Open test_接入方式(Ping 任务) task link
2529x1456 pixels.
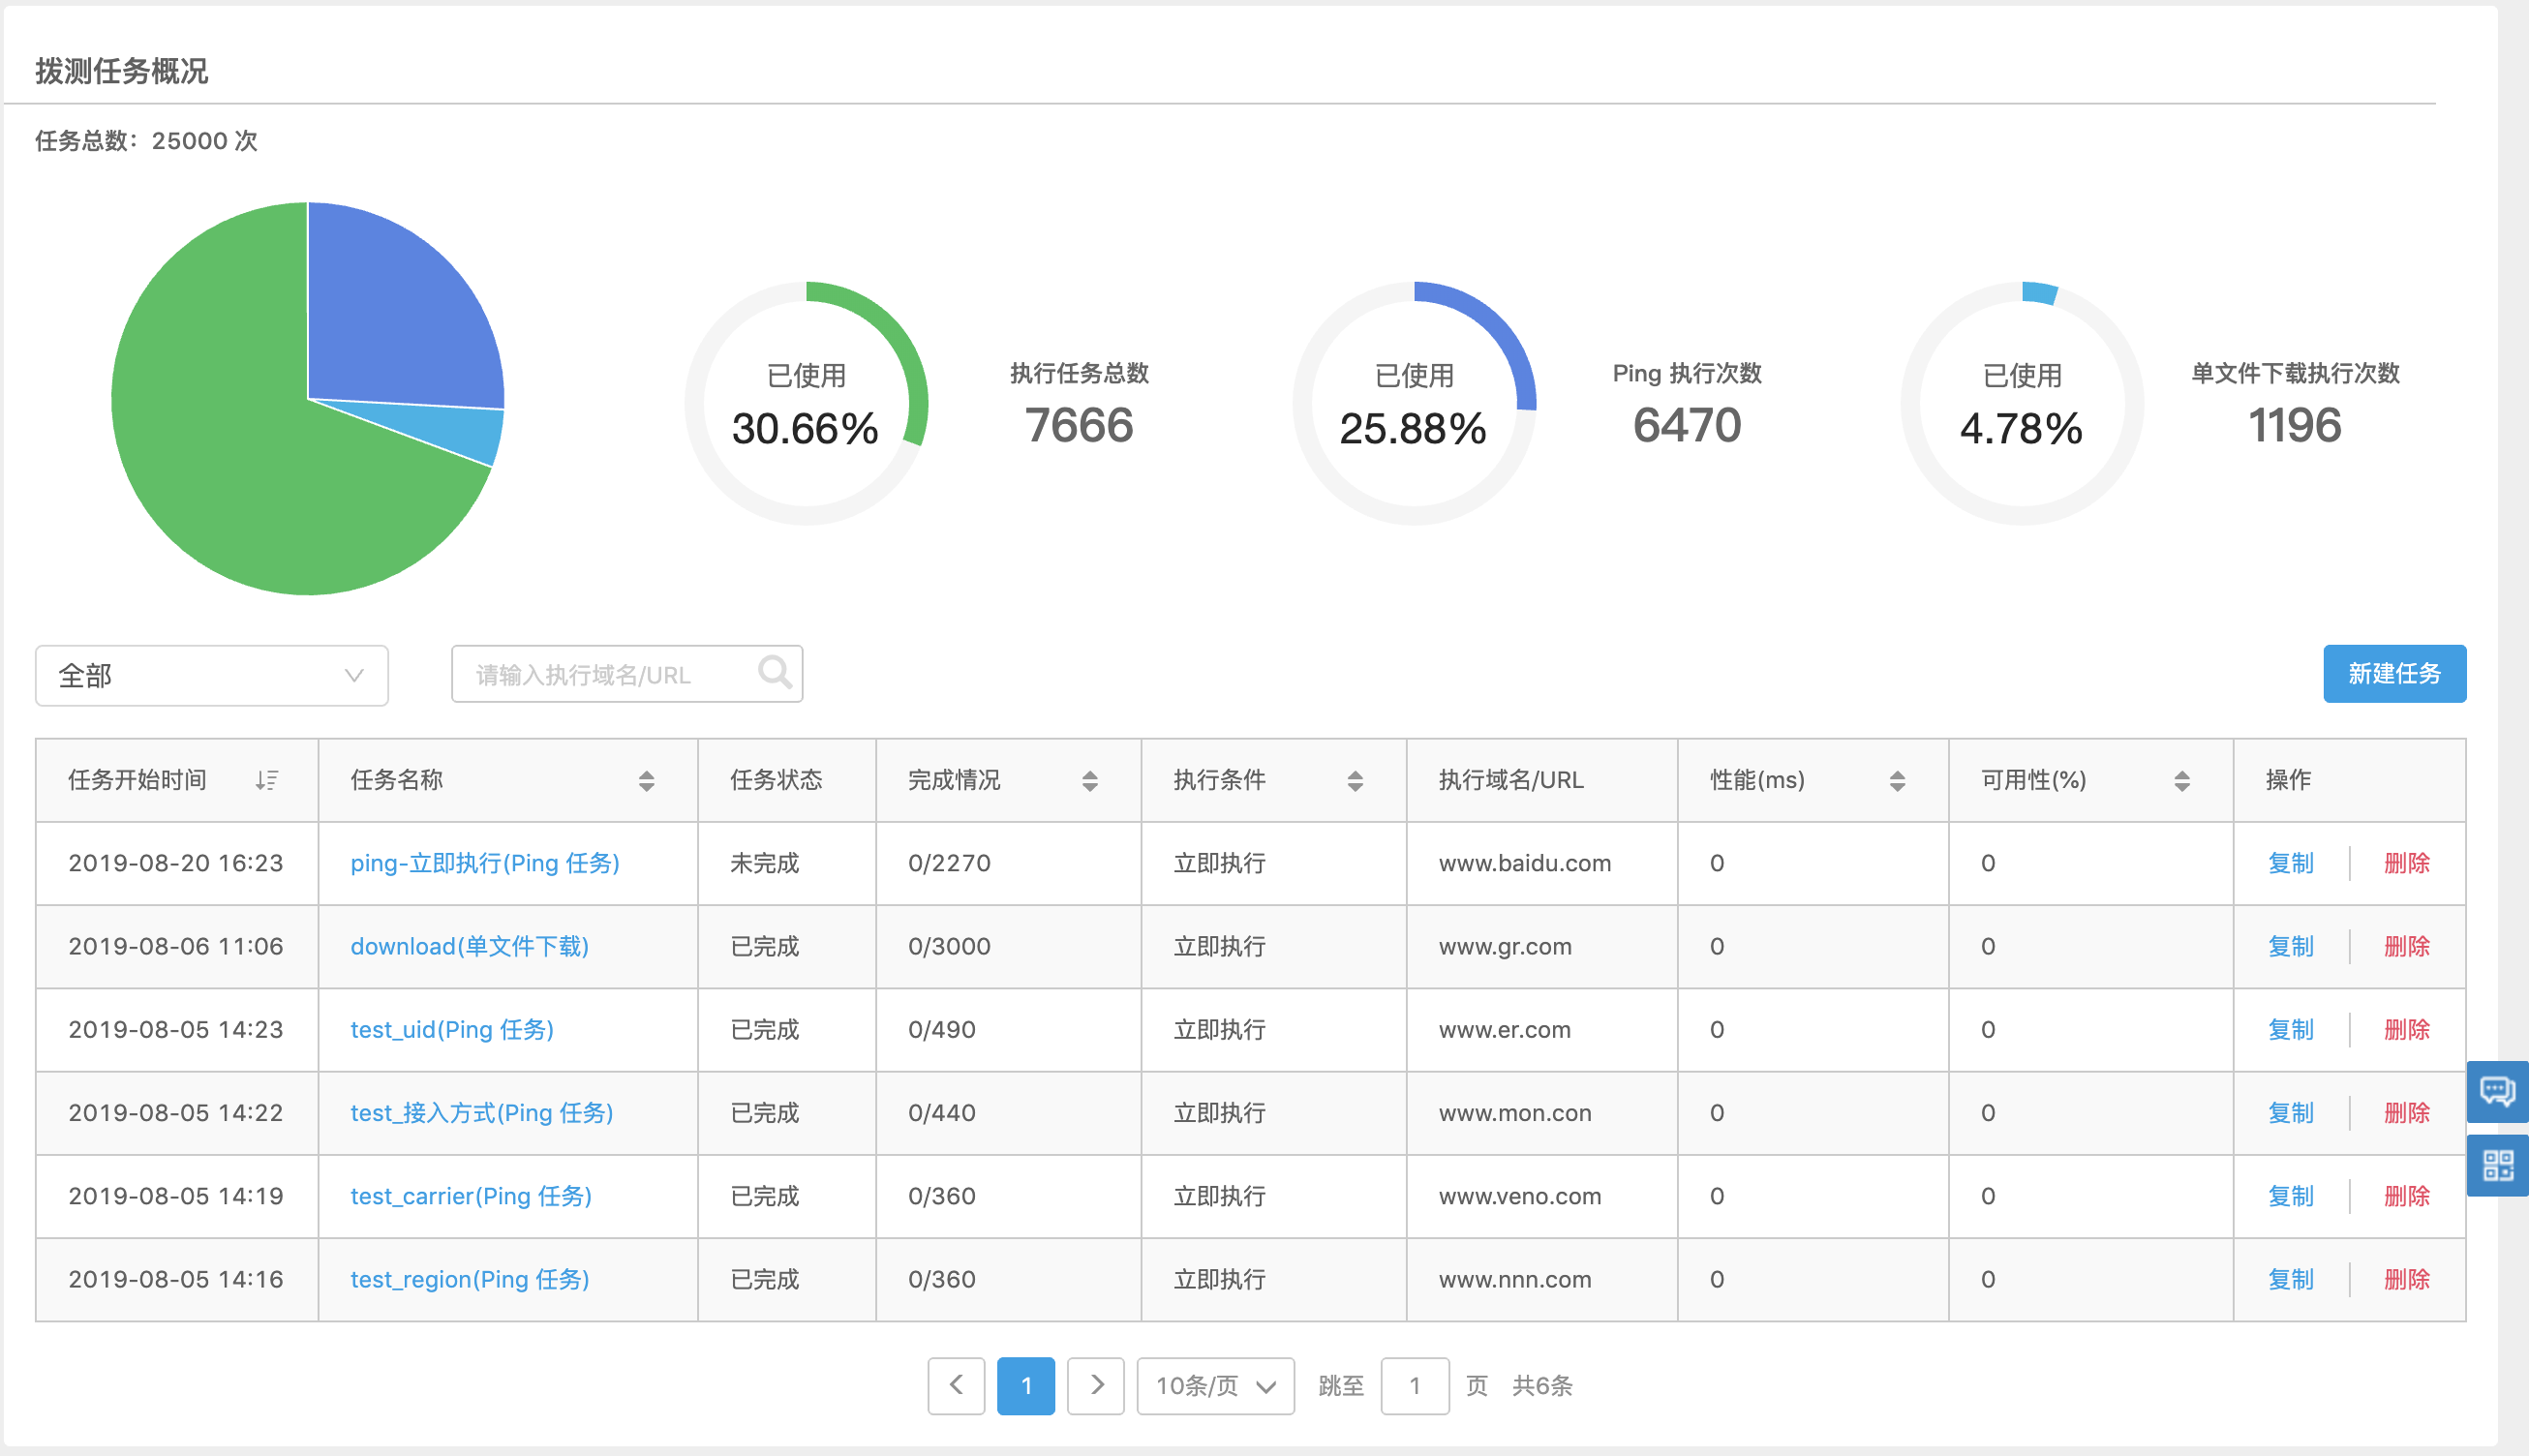(x=482, y=1112)
